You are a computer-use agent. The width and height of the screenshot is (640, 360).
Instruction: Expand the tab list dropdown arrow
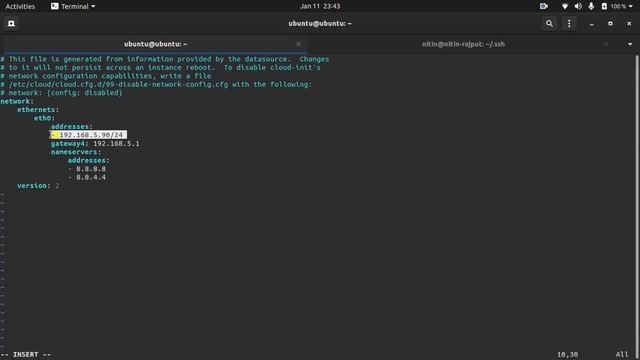(x=630, y=44)
